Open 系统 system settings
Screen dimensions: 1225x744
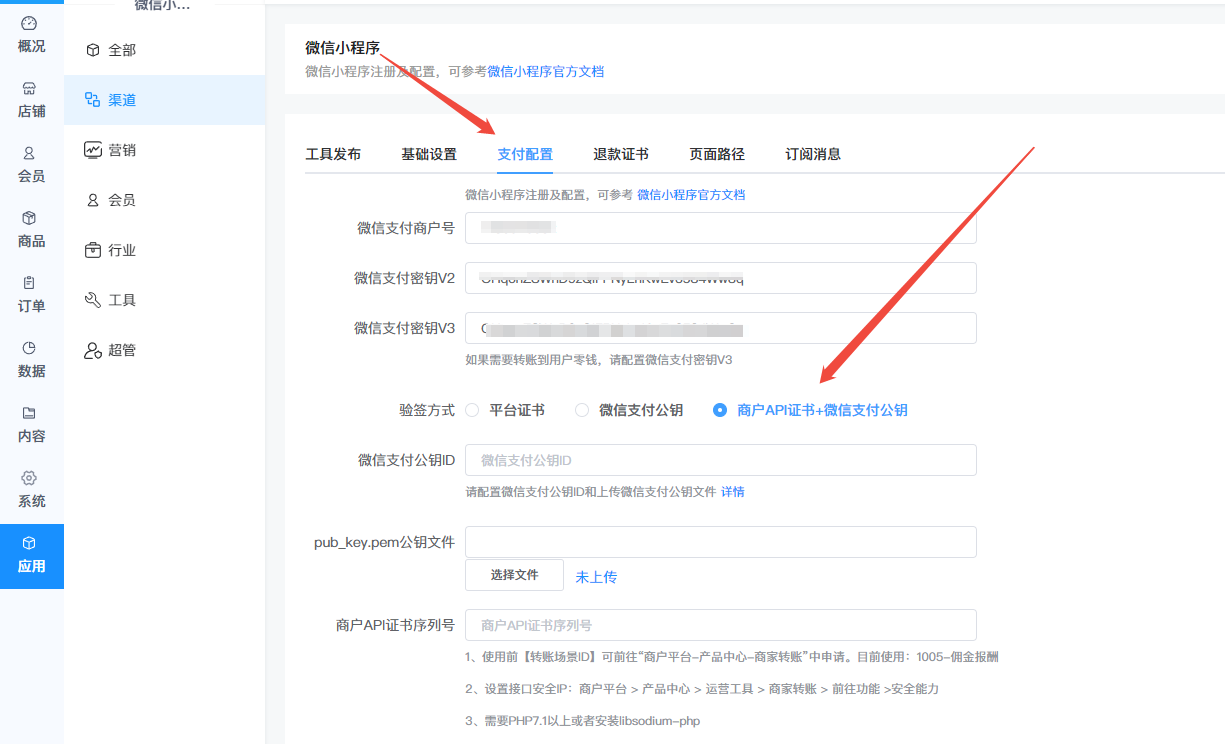click(x=31, y=489)
